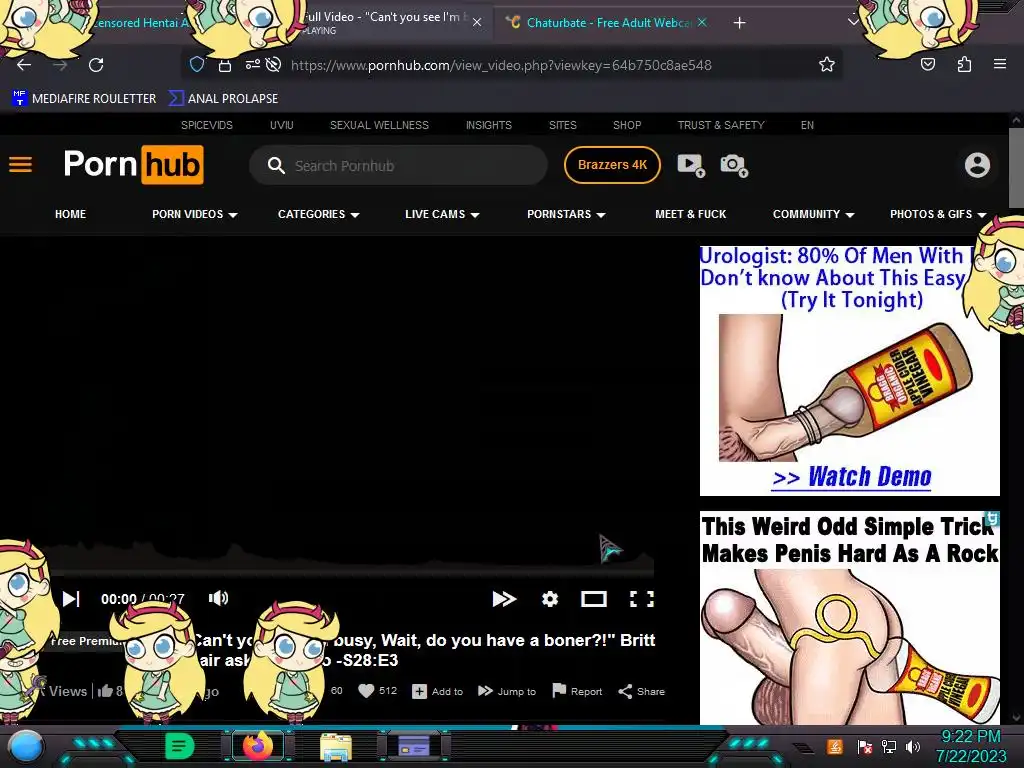Open the Pocket icon in the toolbar
This screenshot has height=768, width=1024.
(927, 64)
